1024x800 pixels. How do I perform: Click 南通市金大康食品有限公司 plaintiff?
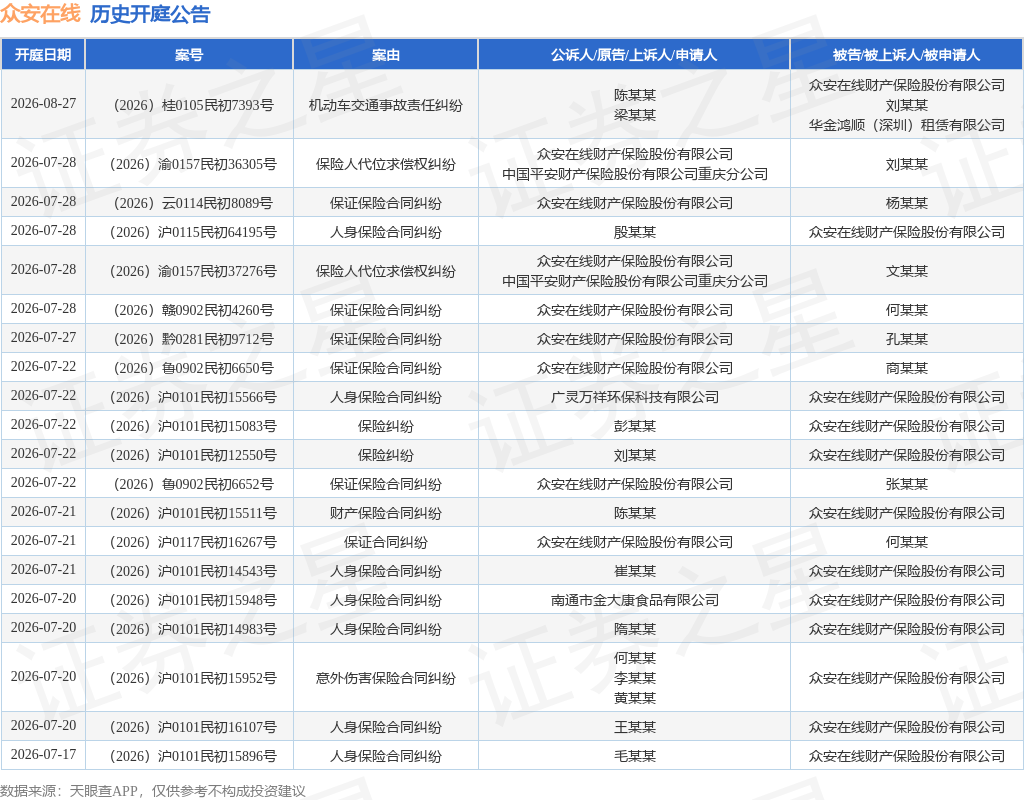point(635,600)
